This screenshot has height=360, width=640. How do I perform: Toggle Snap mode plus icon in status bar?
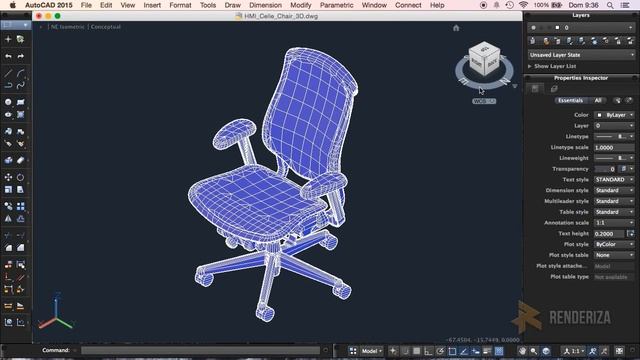(x=393, y=351)
